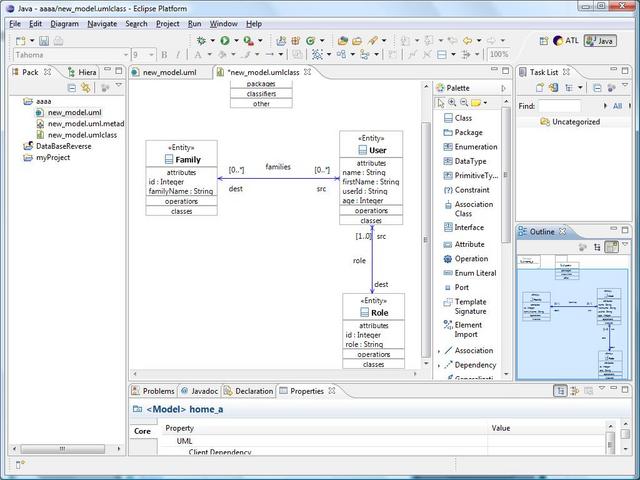Switch to the Java perspective
The width and height of the screenshot is (640, 480).
click(599, 41)
